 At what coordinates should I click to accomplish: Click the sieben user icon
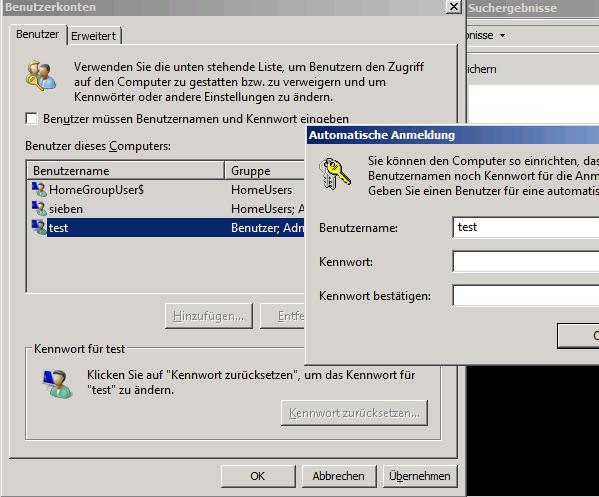pyautogui.click(x=39, y=209)
